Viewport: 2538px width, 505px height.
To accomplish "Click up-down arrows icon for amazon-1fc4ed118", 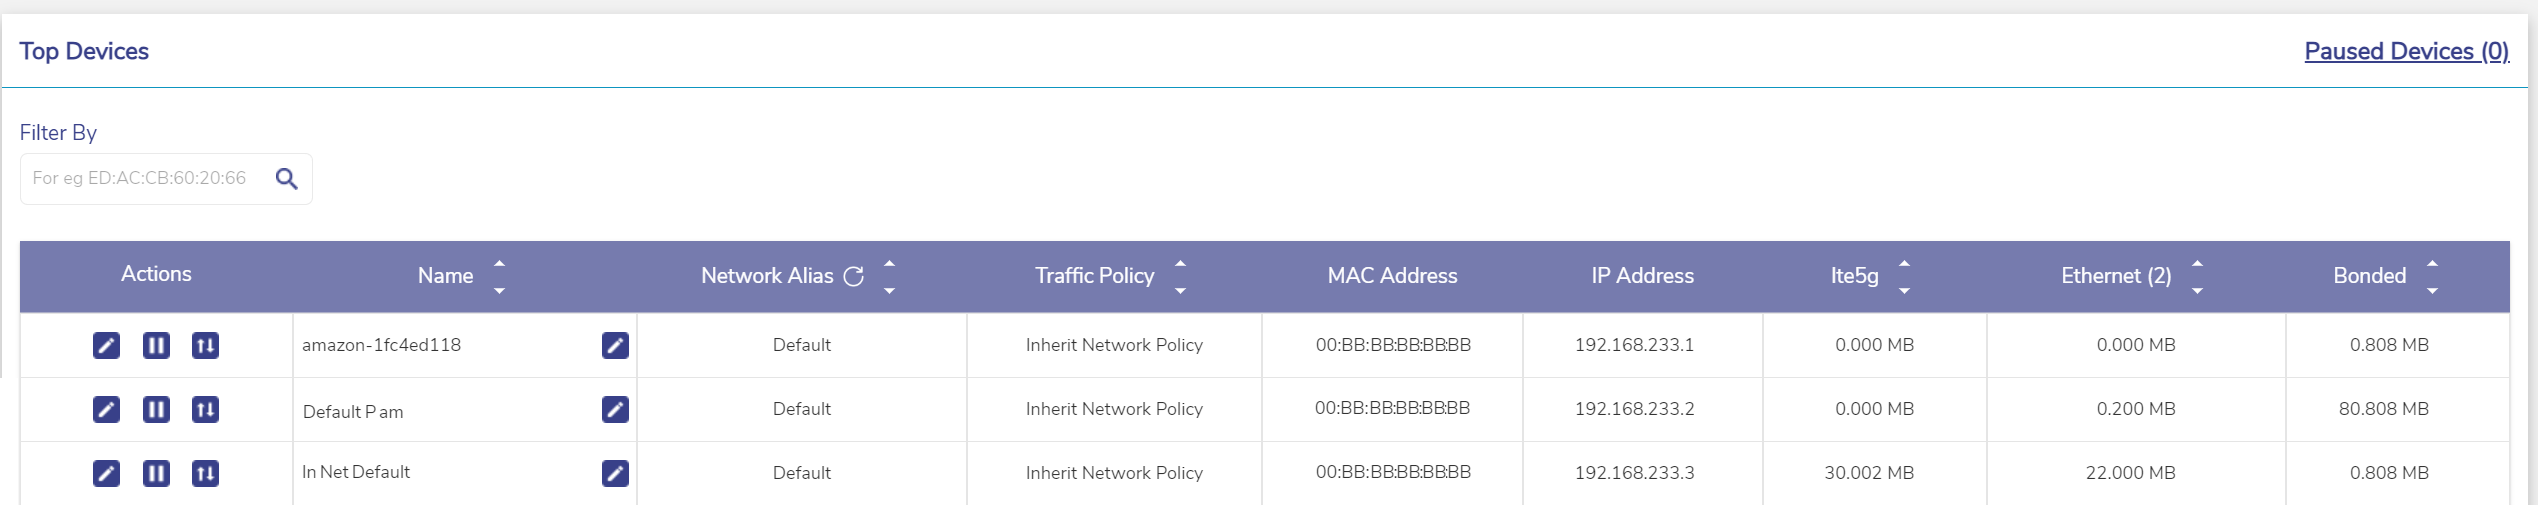I will coord(205,345).
